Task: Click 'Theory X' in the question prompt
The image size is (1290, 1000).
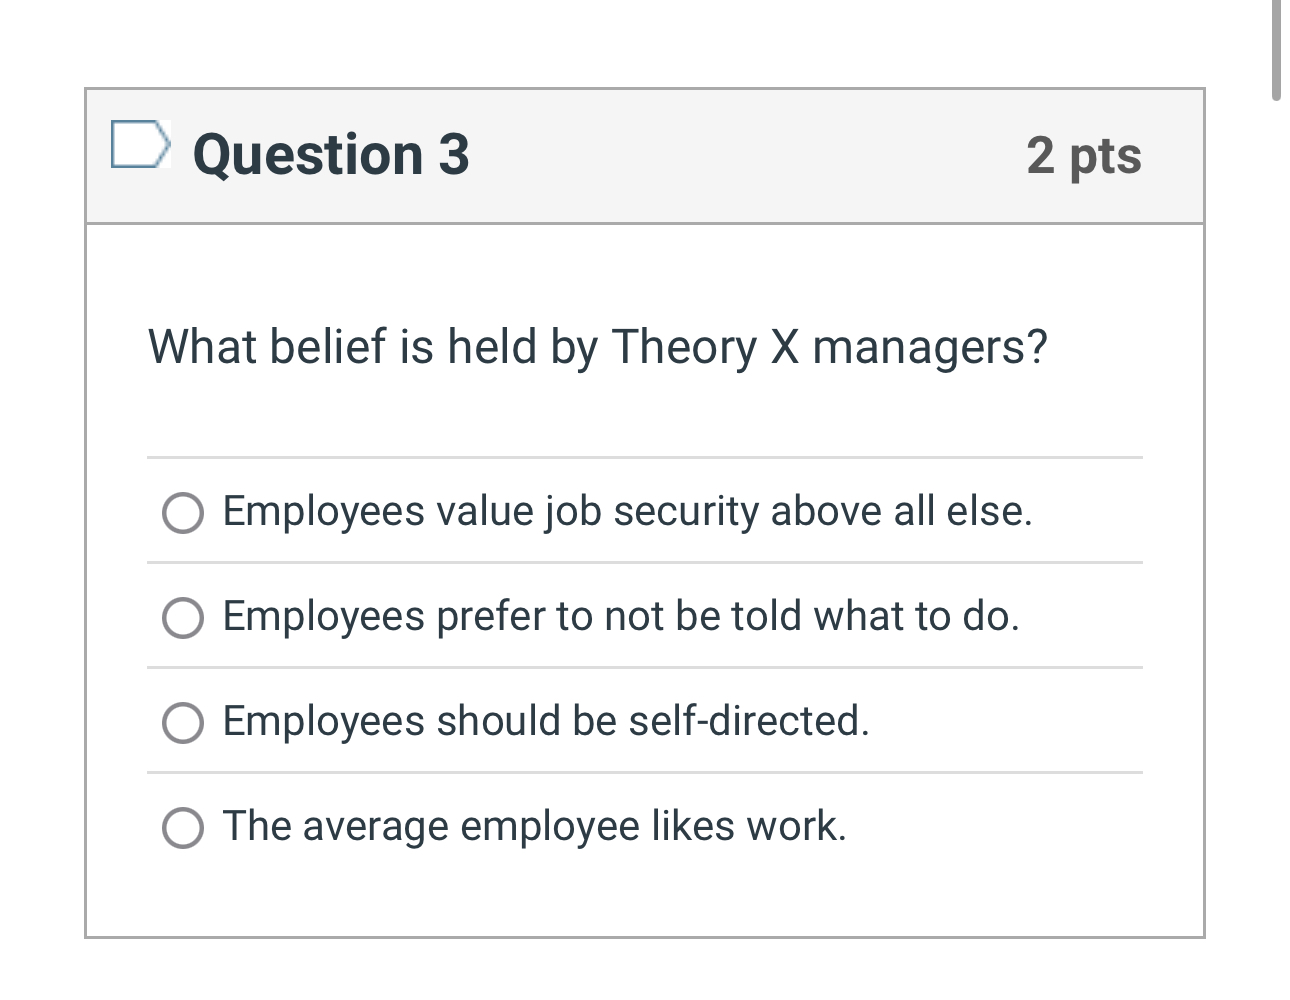Action: pos(706,347)
